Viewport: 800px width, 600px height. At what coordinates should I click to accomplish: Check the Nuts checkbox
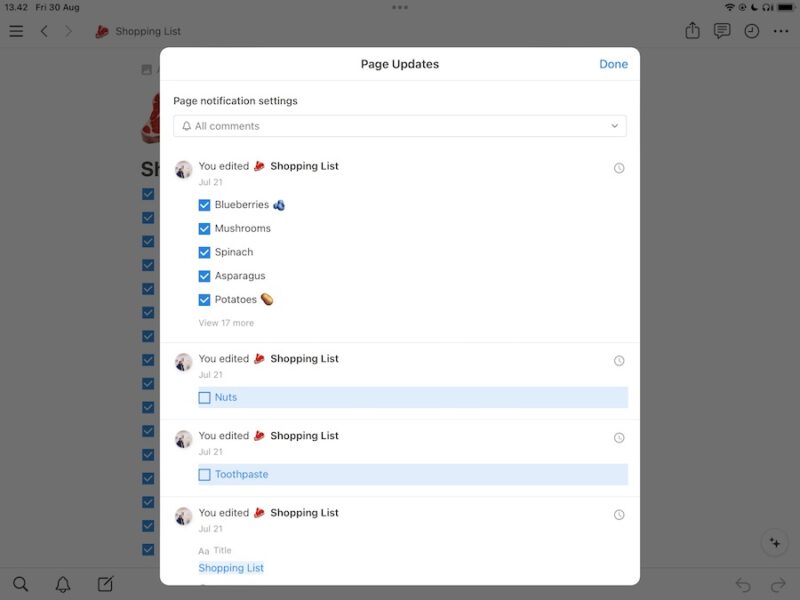203,397
